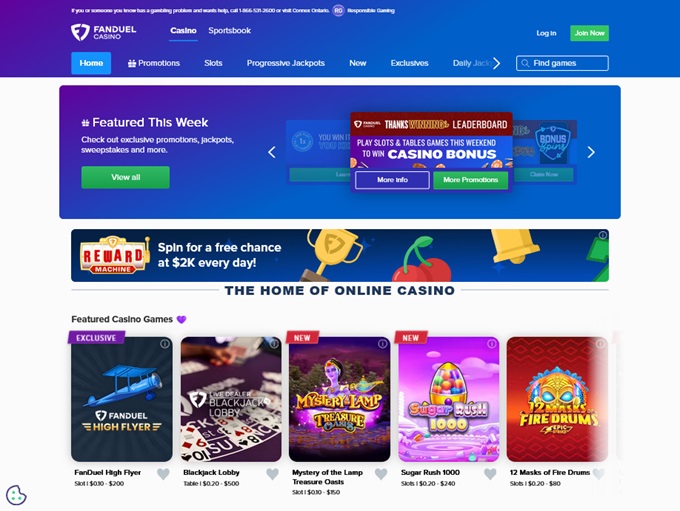Favorite FanDuel High Flyer with heart

163,474
